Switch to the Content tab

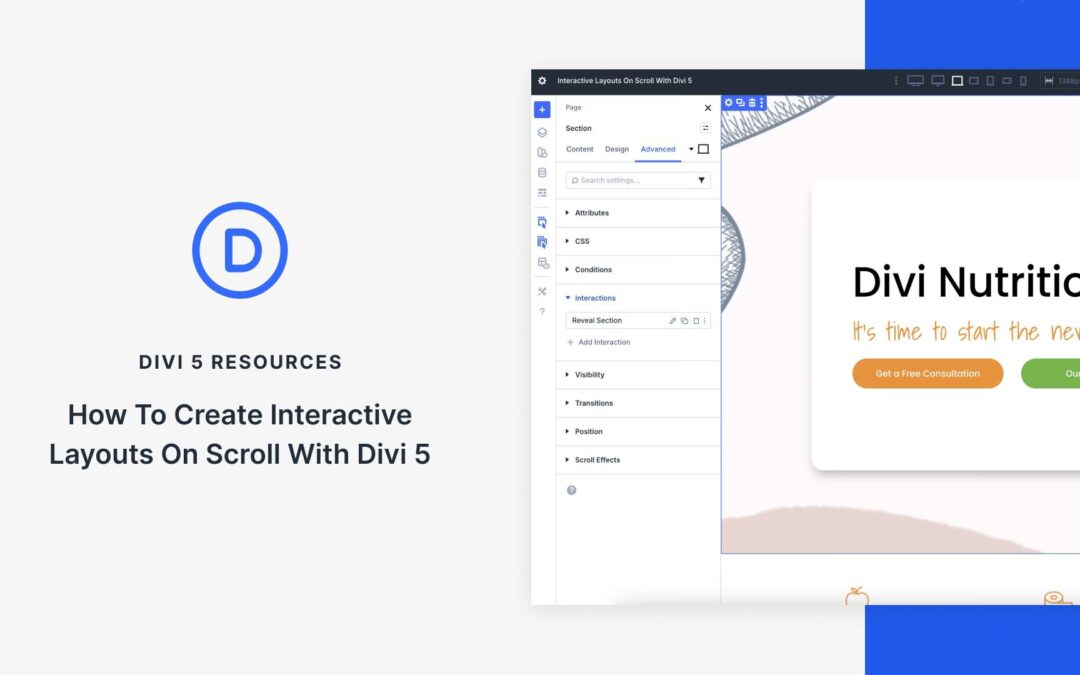coord(580,149)
